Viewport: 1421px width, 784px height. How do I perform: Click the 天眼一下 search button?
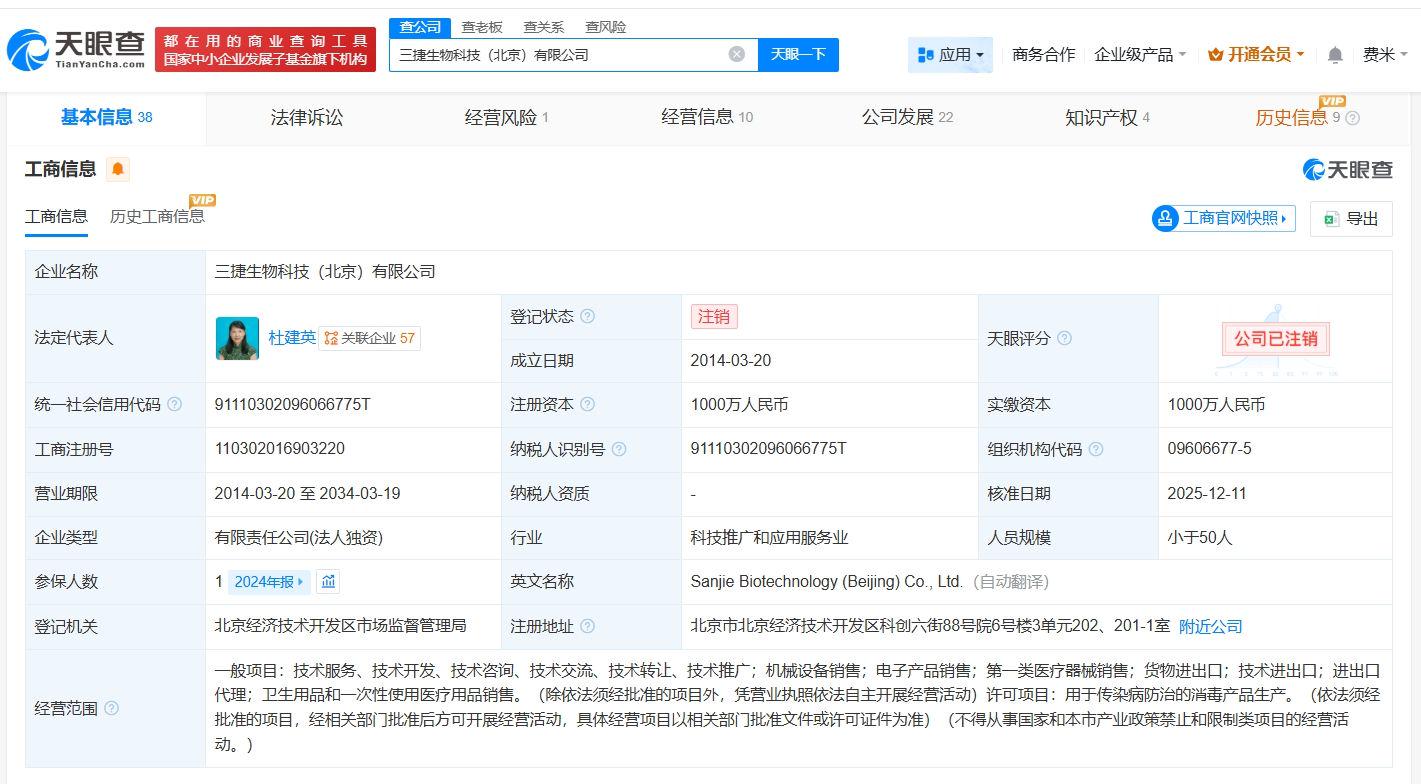(798, 54)
